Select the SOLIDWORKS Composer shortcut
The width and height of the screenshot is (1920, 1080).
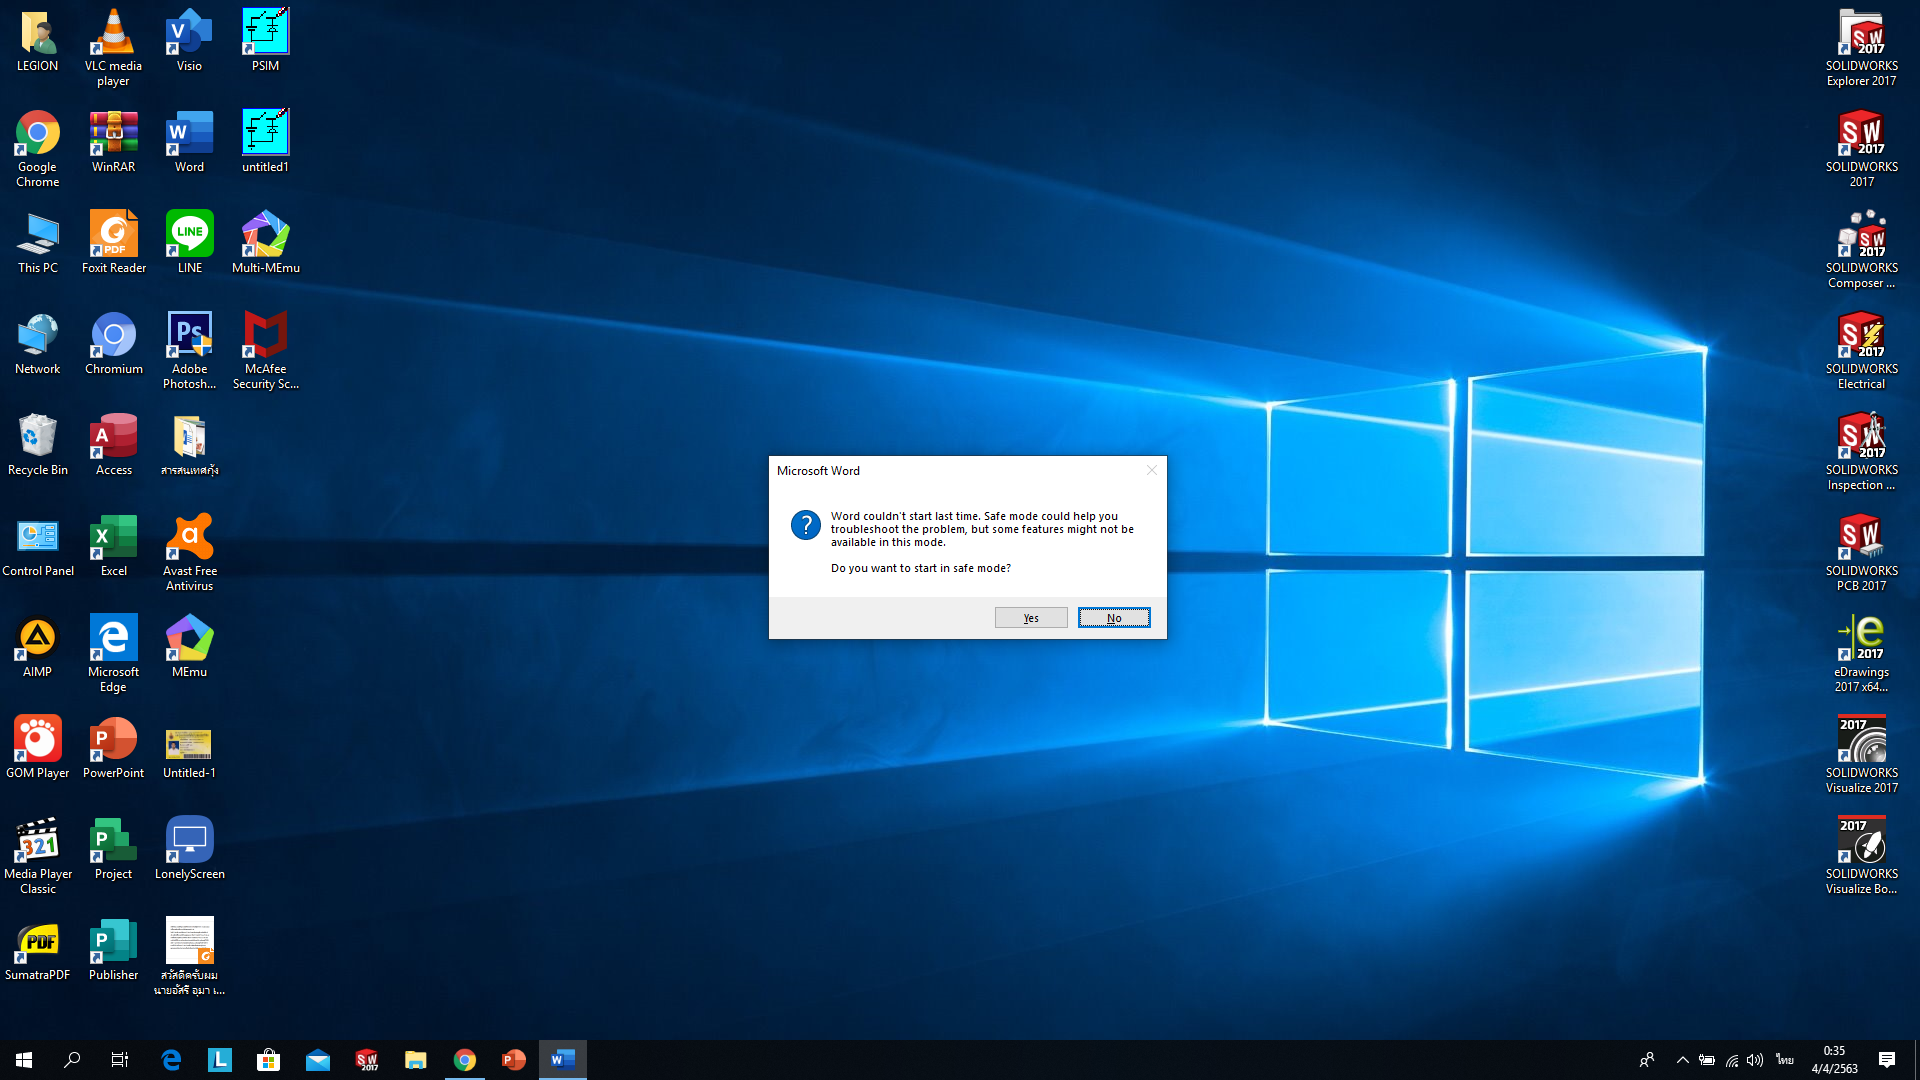[1861, 250]
